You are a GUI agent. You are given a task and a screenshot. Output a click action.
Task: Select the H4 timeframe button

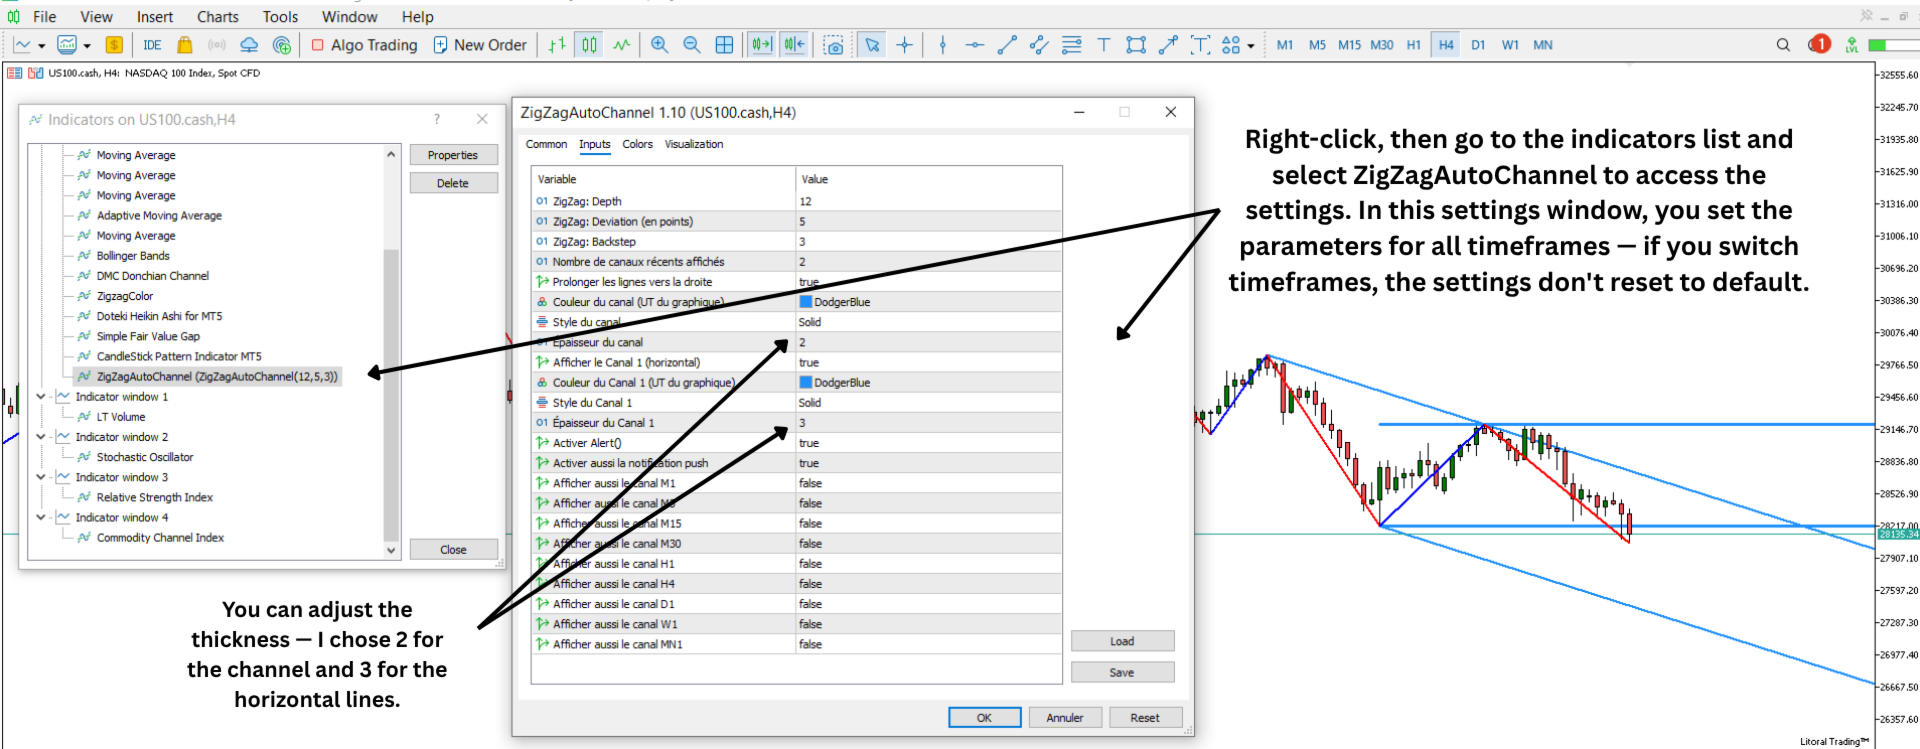pos(1446,45)
